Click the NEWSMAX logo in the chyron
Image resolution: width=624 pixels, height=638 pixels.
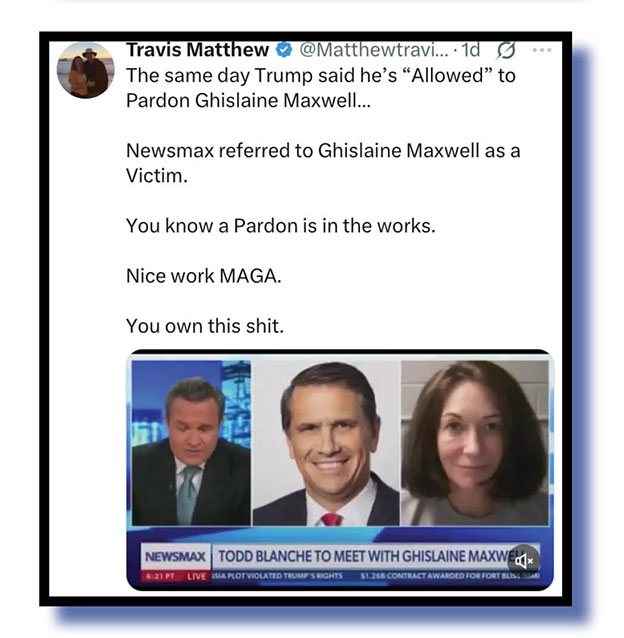coord(176,557)
